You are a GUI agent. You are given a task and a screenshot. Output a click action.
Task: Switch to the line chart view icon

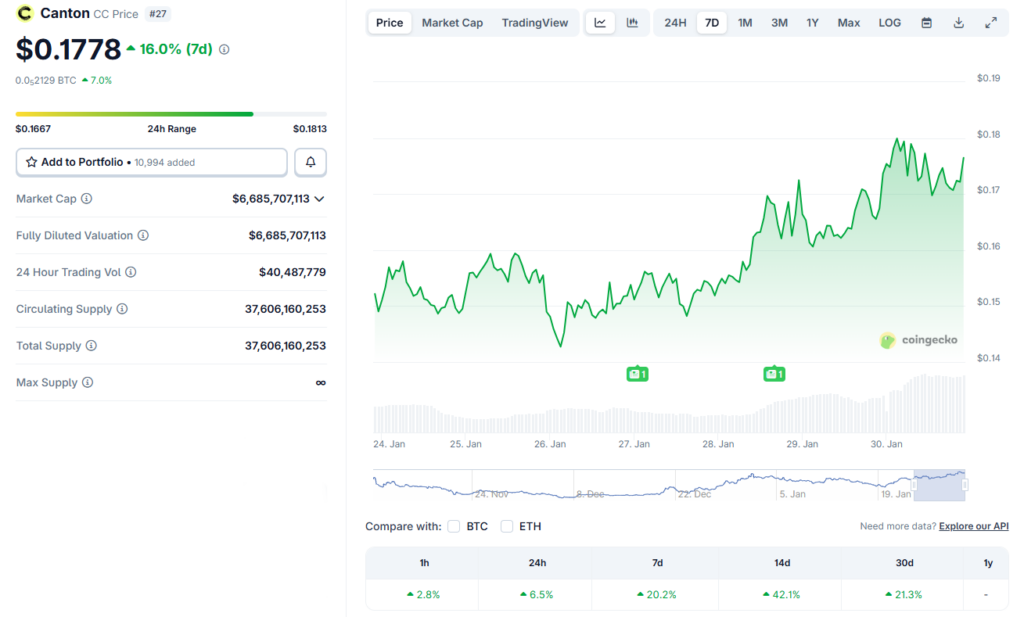(600, 23)
